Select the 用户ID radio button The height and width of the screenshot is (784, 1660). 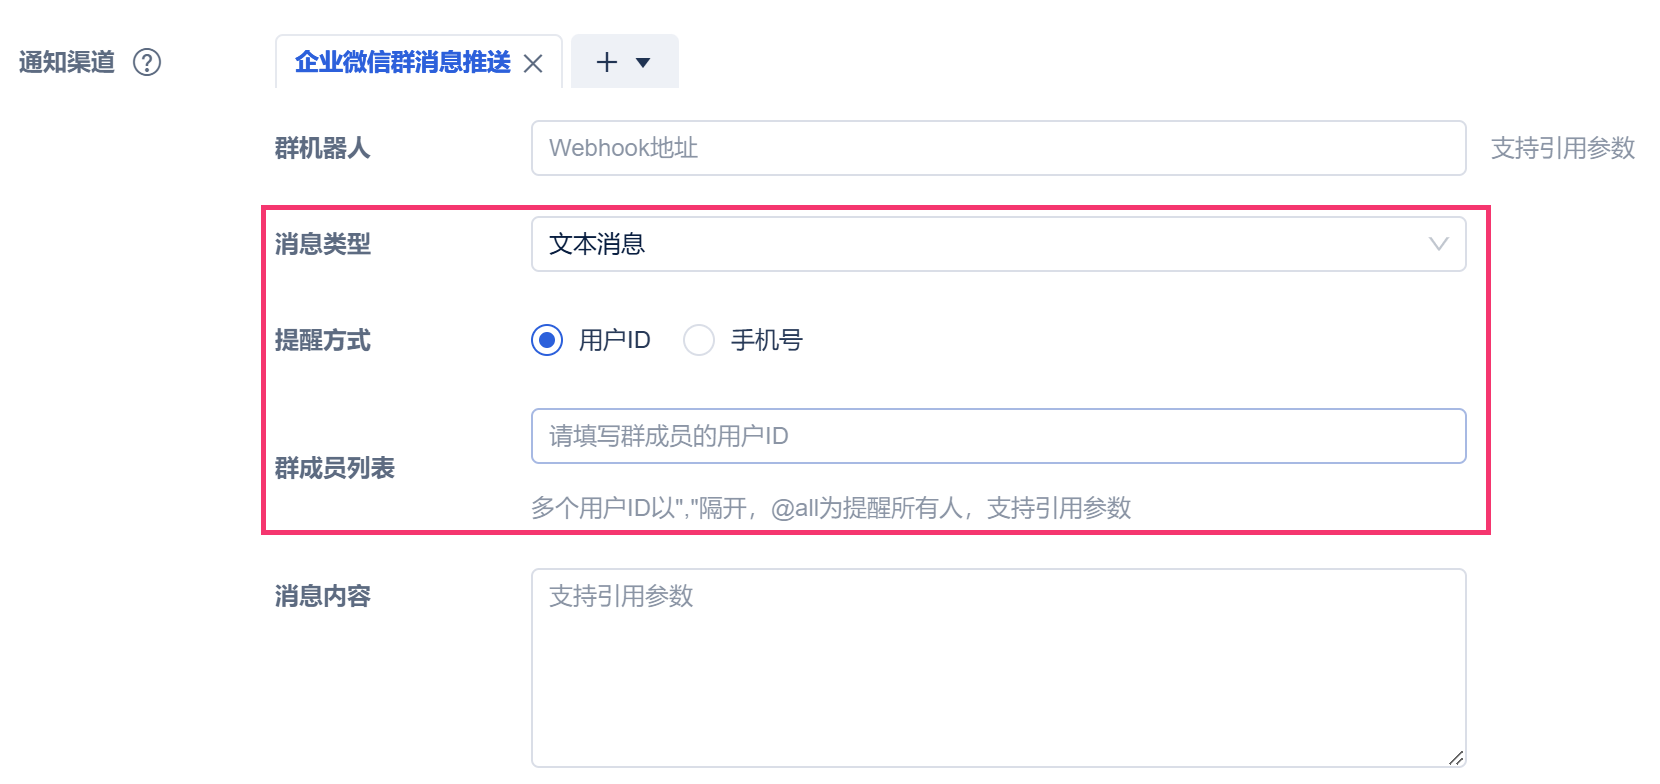pos(547,340)
